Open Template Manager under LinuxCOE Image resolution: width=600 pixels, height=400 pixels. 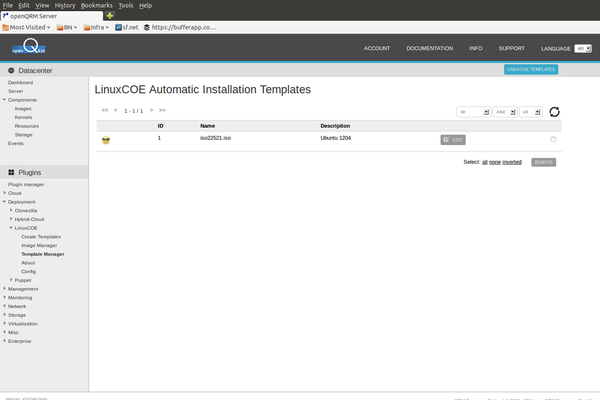[x=43, y=254]
